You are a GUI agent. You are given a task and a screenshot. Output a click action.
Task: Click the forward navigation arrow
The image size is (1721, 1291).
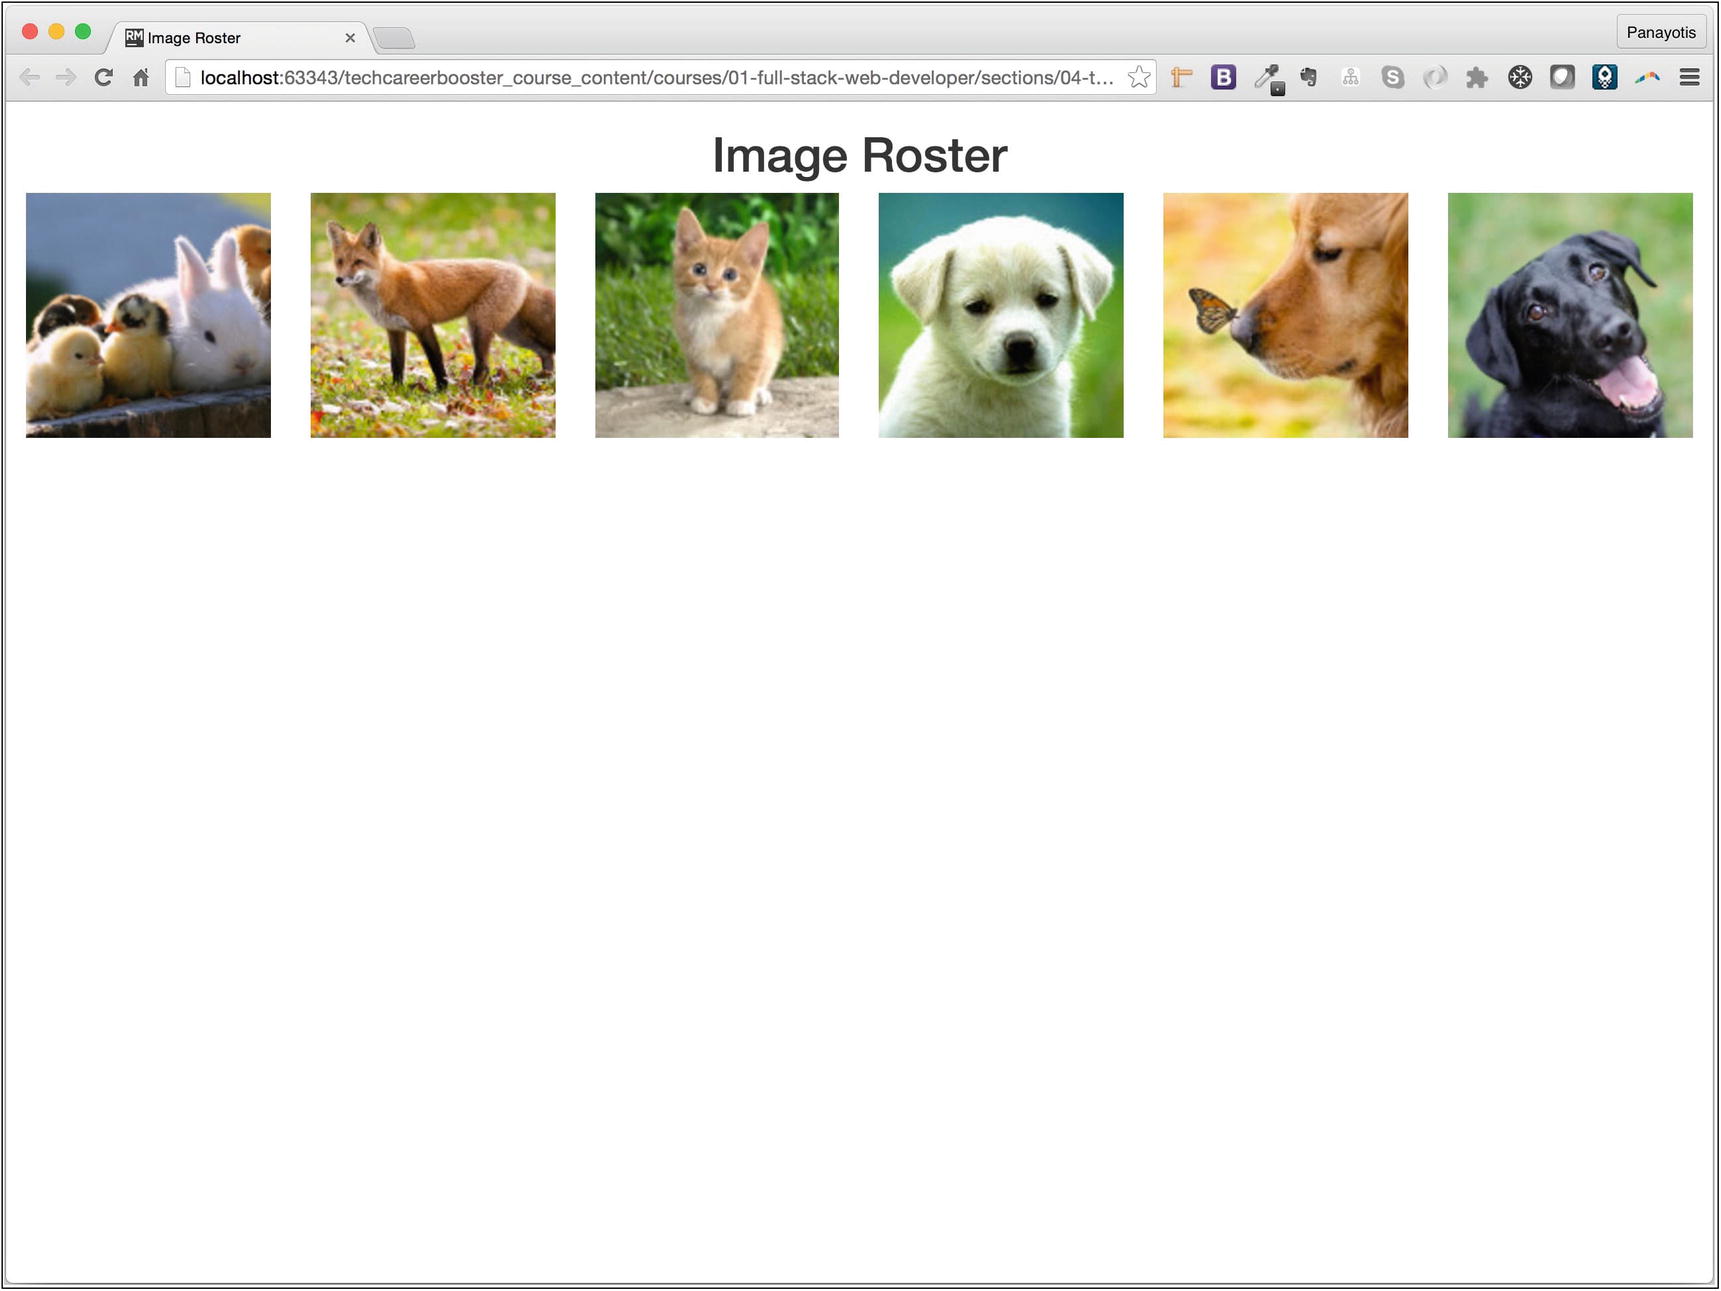pos(66,77)
